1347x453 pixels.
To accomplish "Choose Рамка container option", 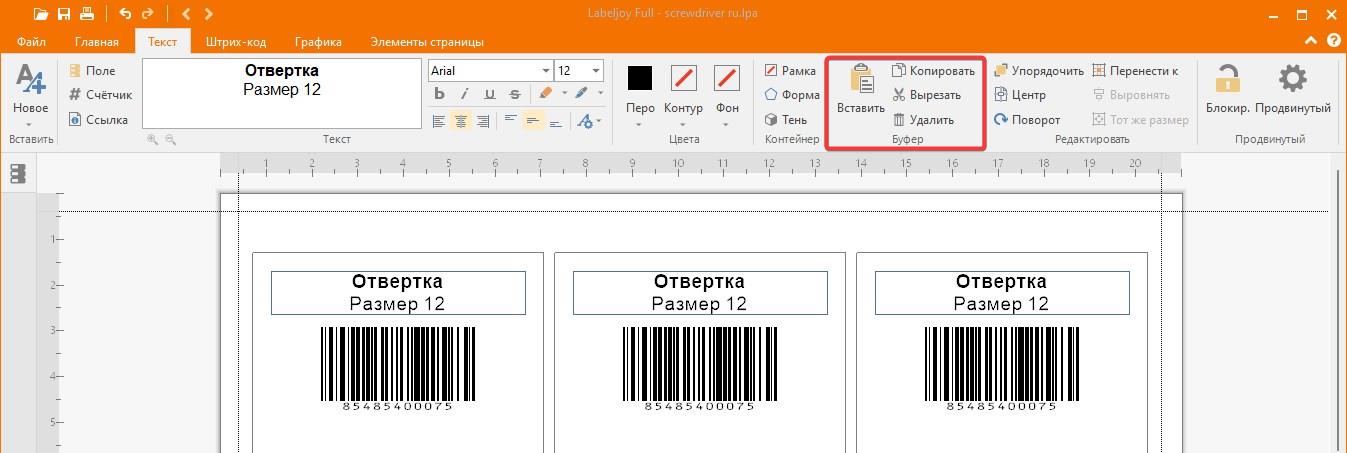I will (790, 71).
